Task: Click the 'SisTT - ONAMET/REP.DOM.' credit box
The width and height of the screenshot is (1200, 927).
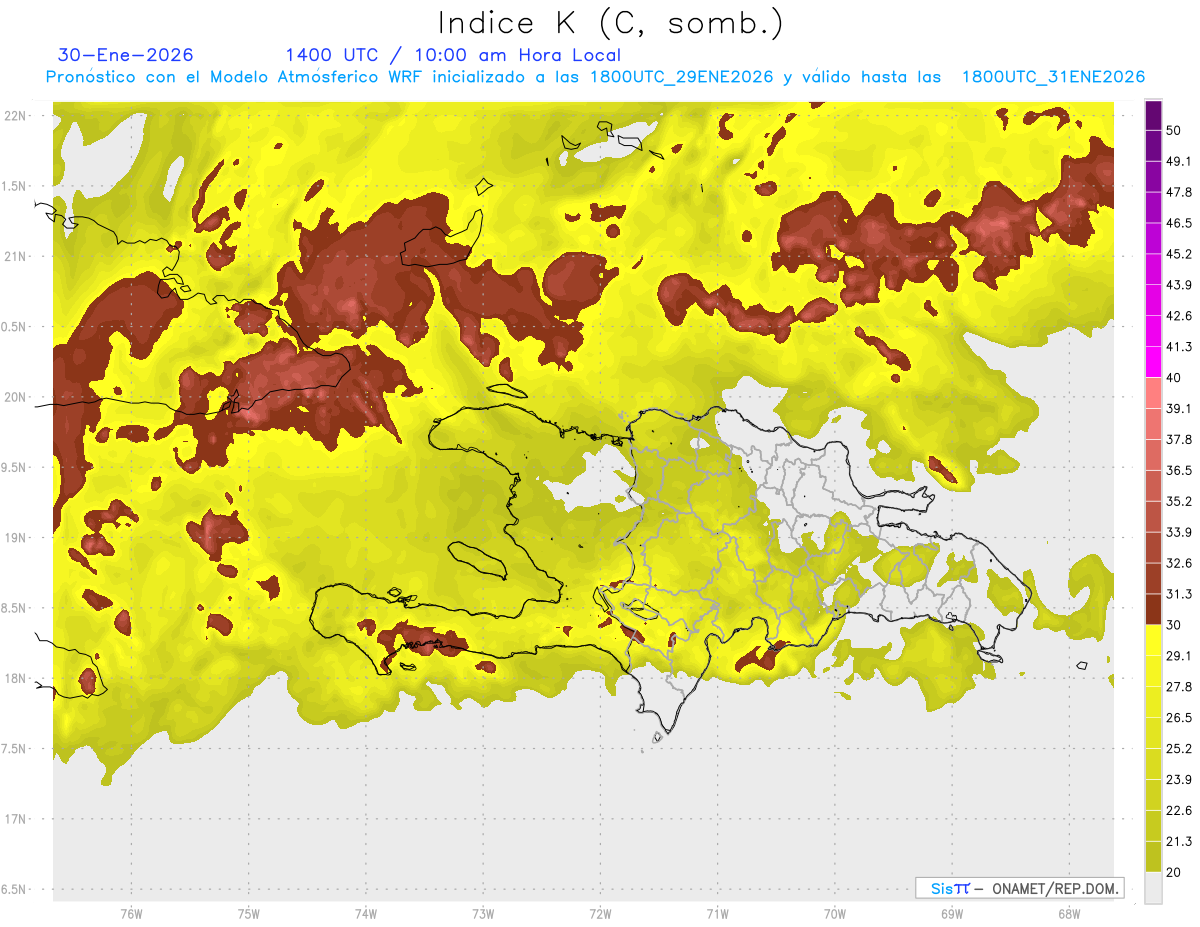Action: tap(1019, 888)
